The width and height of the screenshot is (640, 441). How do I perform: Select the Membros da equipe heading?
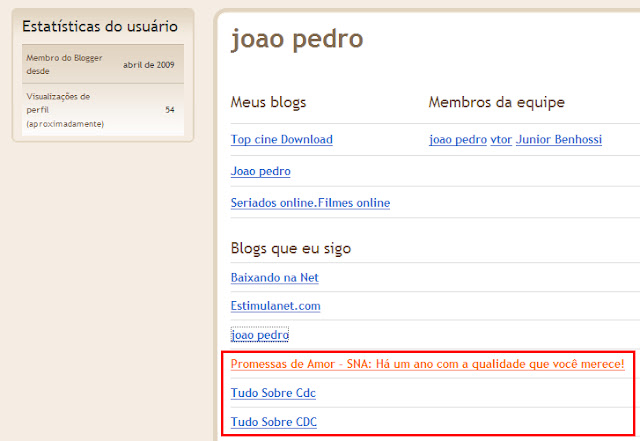(x=496, y=102)
